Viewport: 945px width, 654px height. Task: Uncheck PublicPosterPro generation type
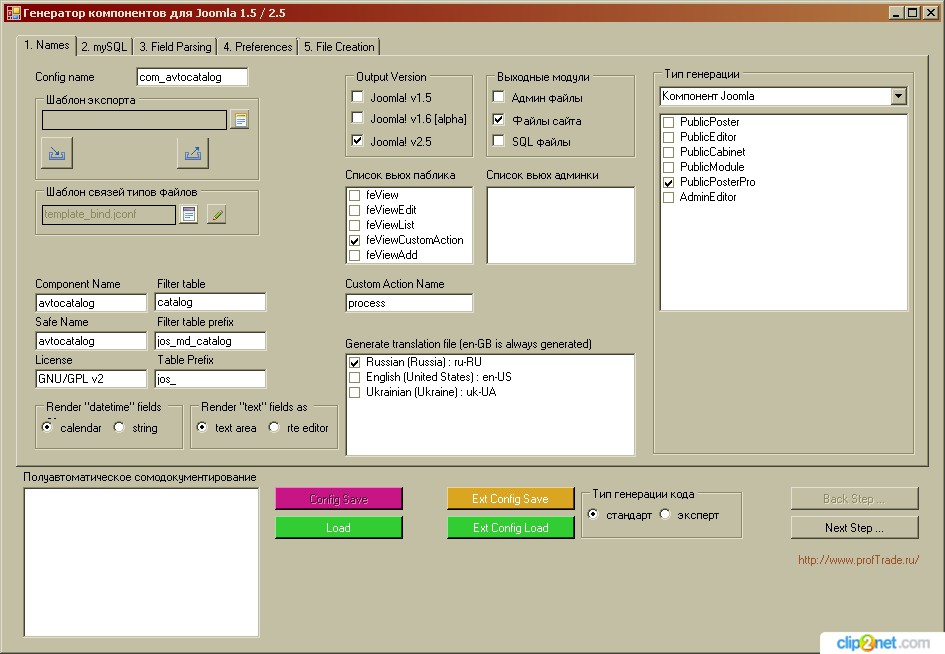[x=668, y=183]
